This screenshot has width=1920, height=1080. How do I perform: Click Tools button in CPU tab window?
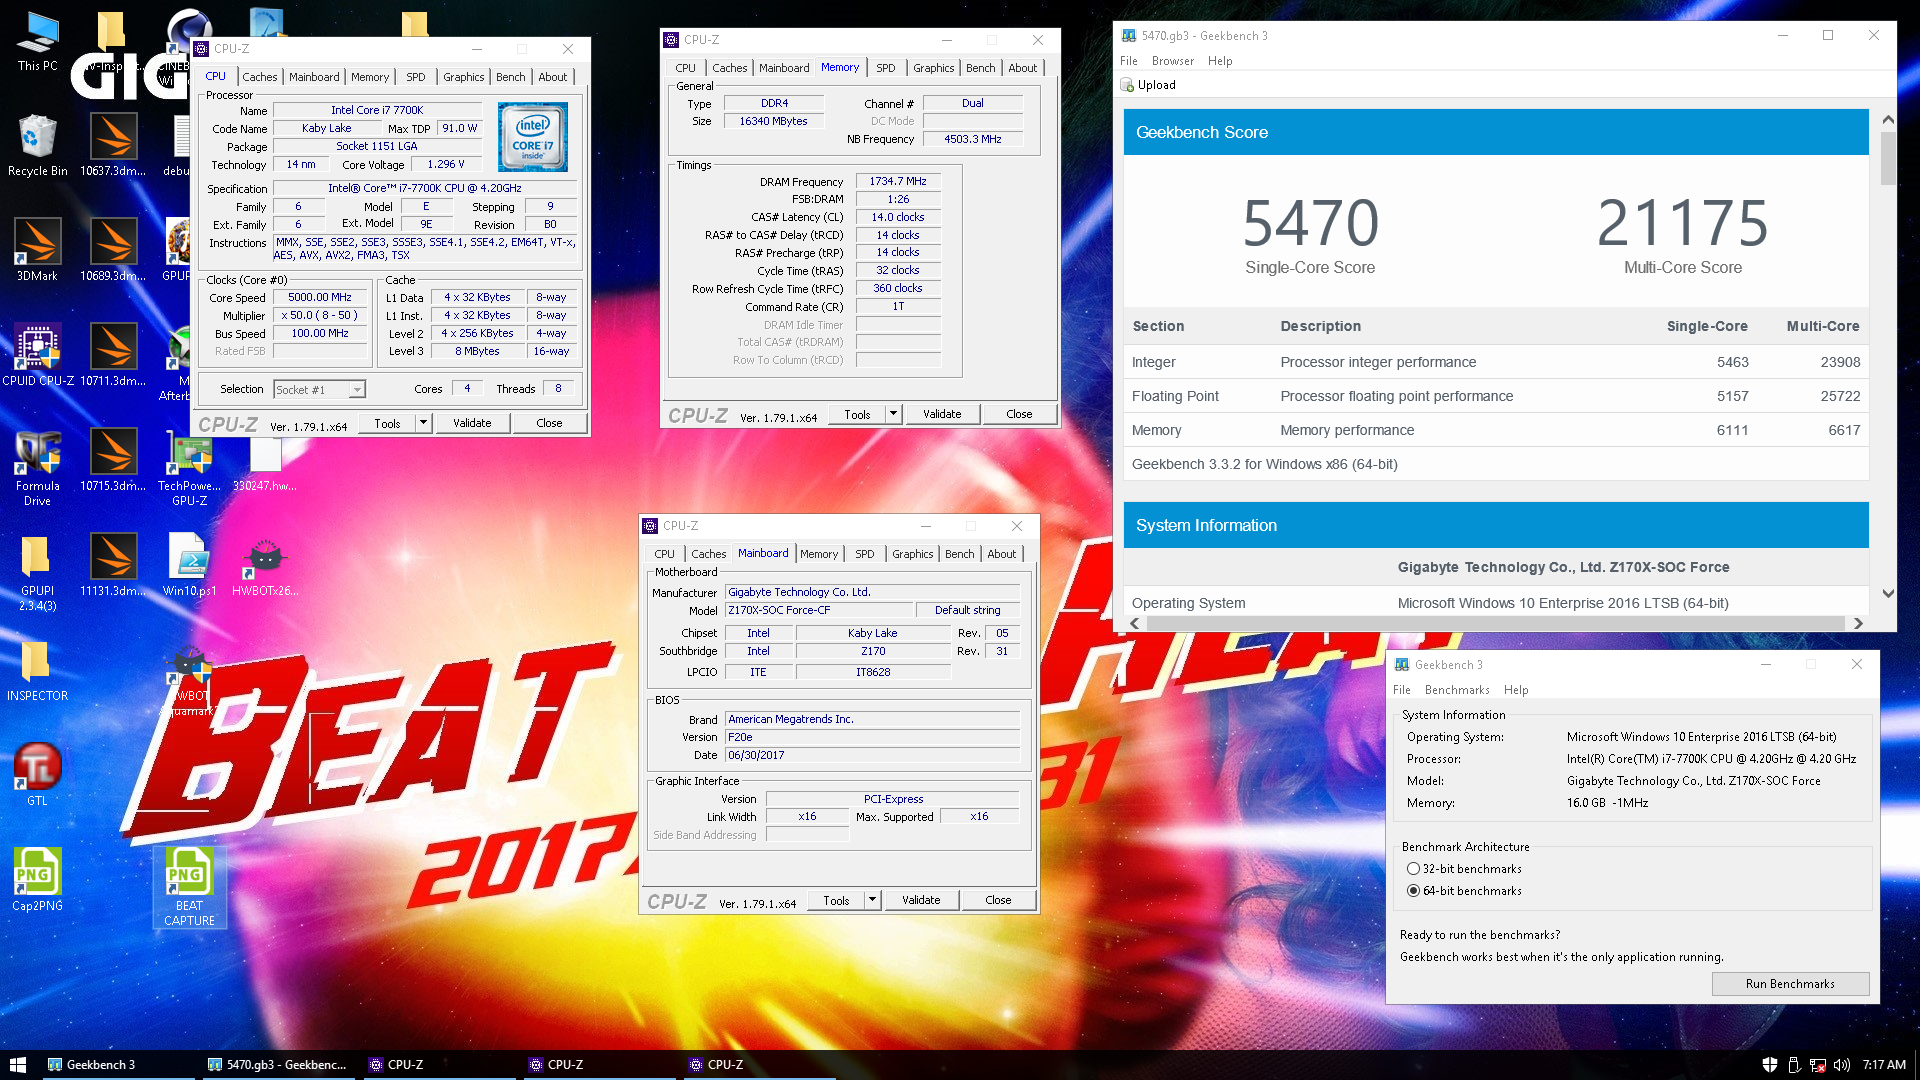click(x=388, y=423)
